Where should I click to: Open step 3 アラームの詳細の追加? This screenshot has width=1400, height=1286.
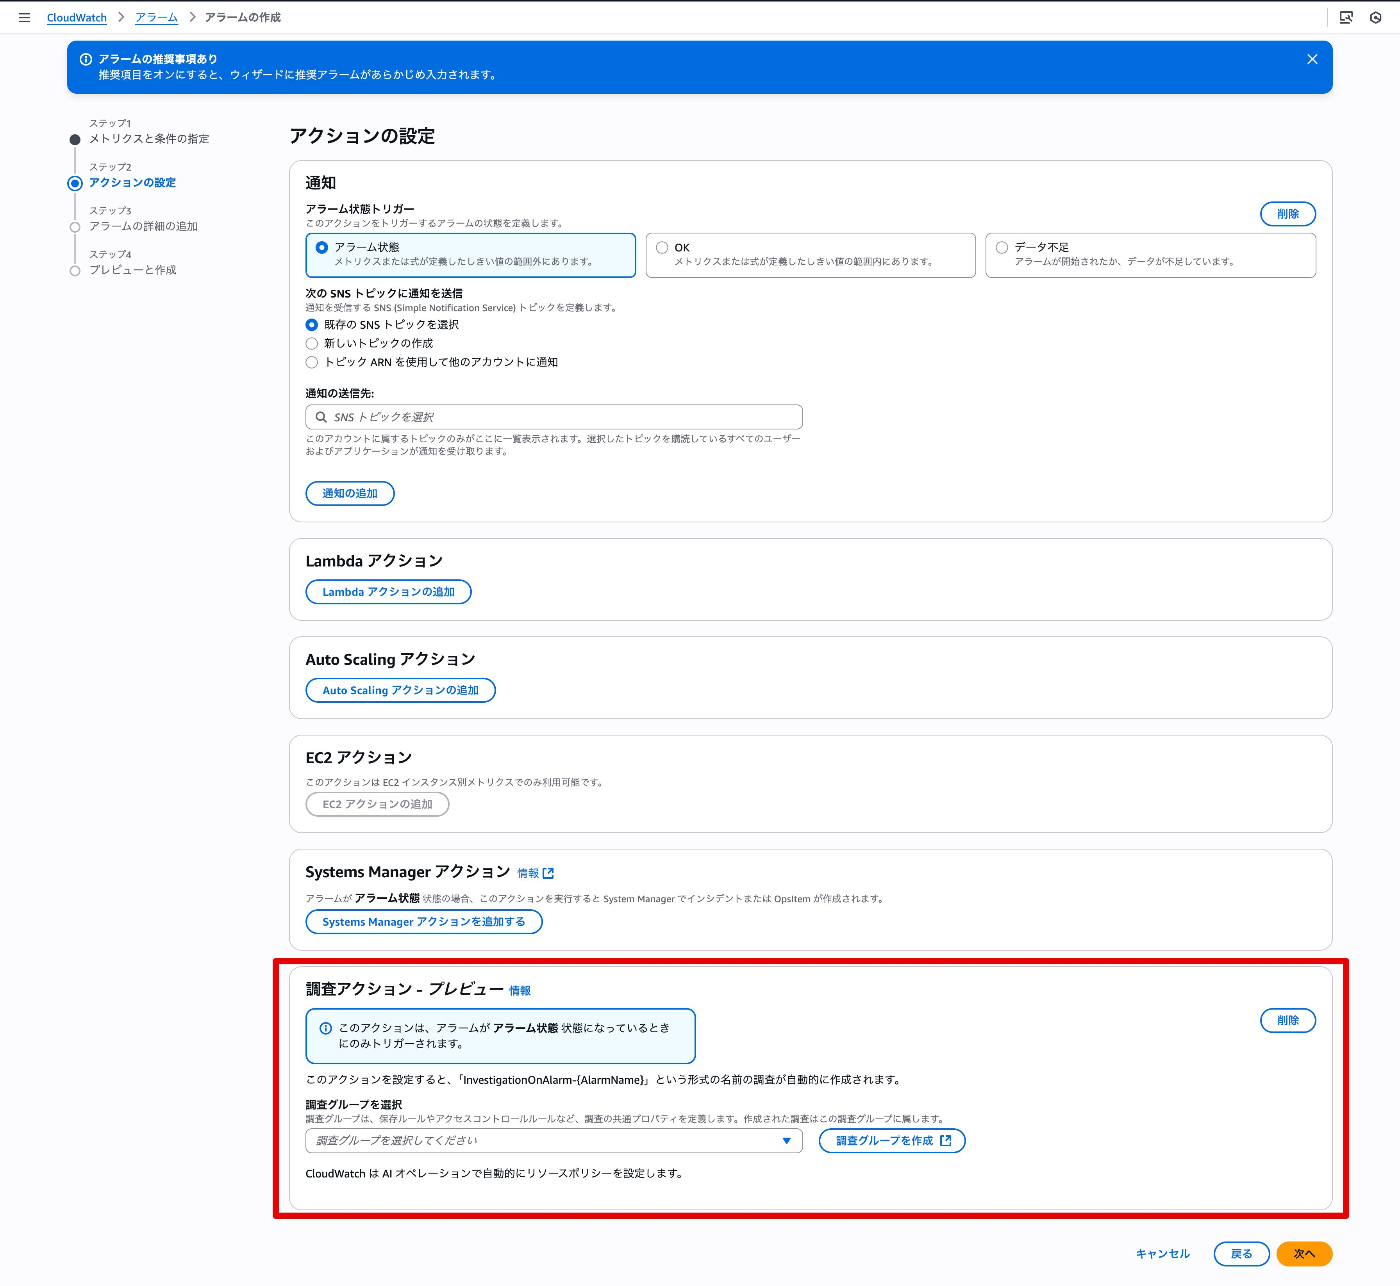pyautogui.click(x=143, y=227)
